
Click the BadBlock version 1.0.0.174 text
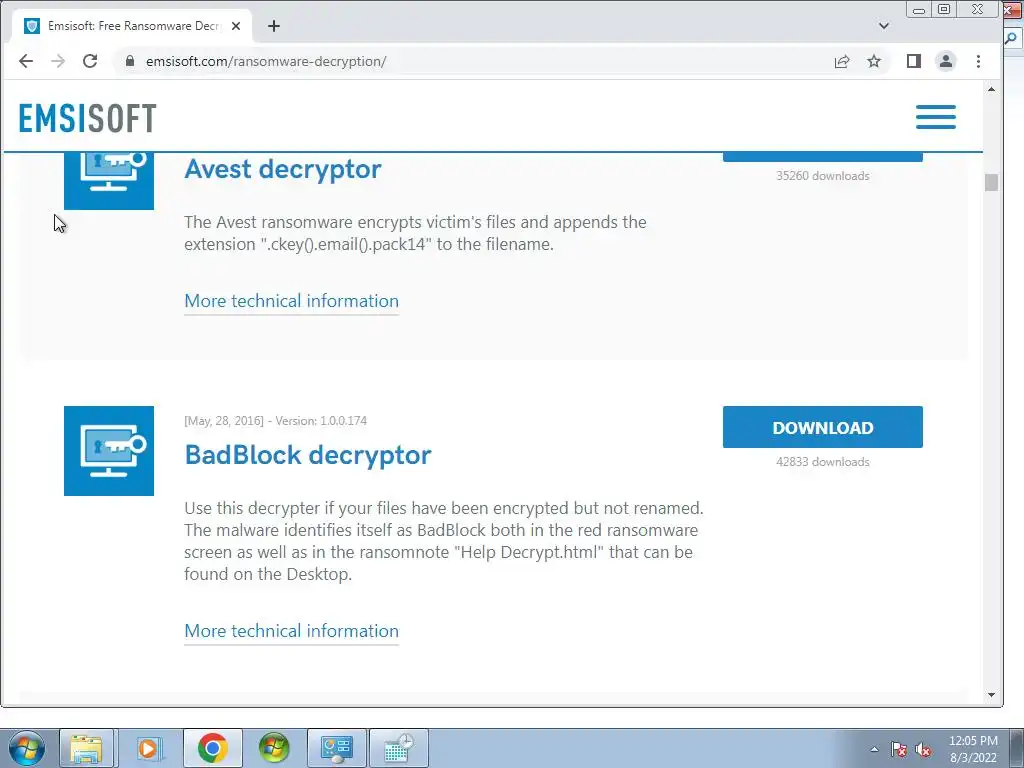pyautogui.click(x=321, y=421)
